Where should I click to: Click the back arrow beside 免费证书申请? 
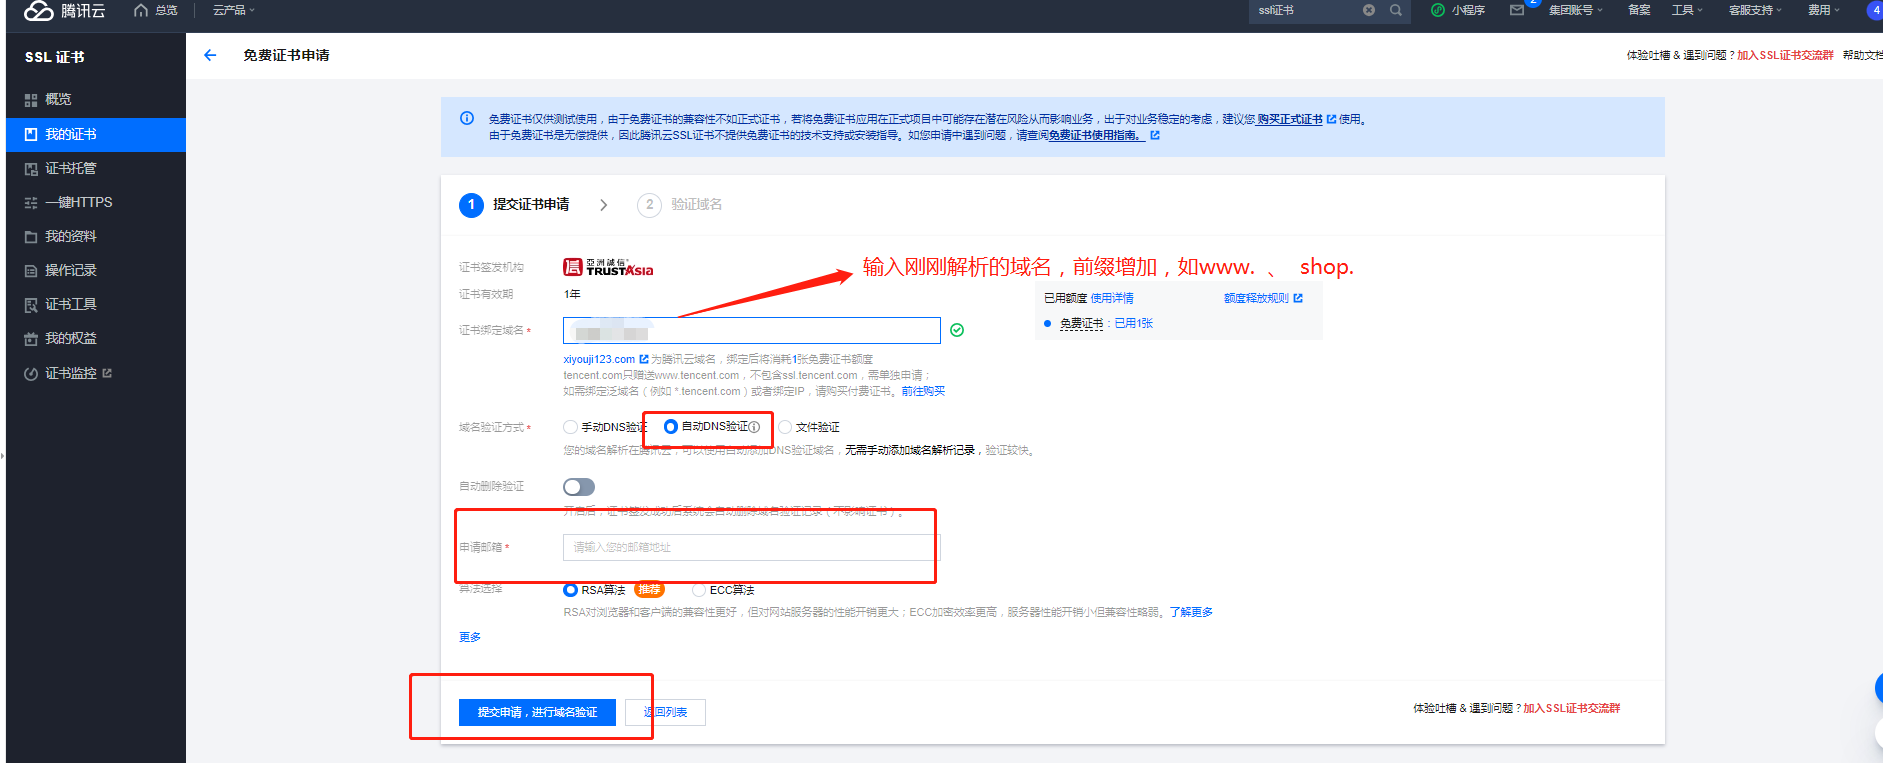[210, 55]
